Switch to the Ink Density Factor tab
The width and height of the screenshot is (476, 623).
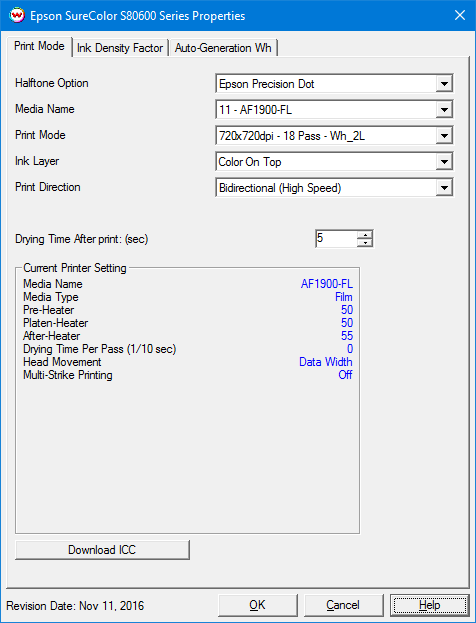[x=120, y=48]
